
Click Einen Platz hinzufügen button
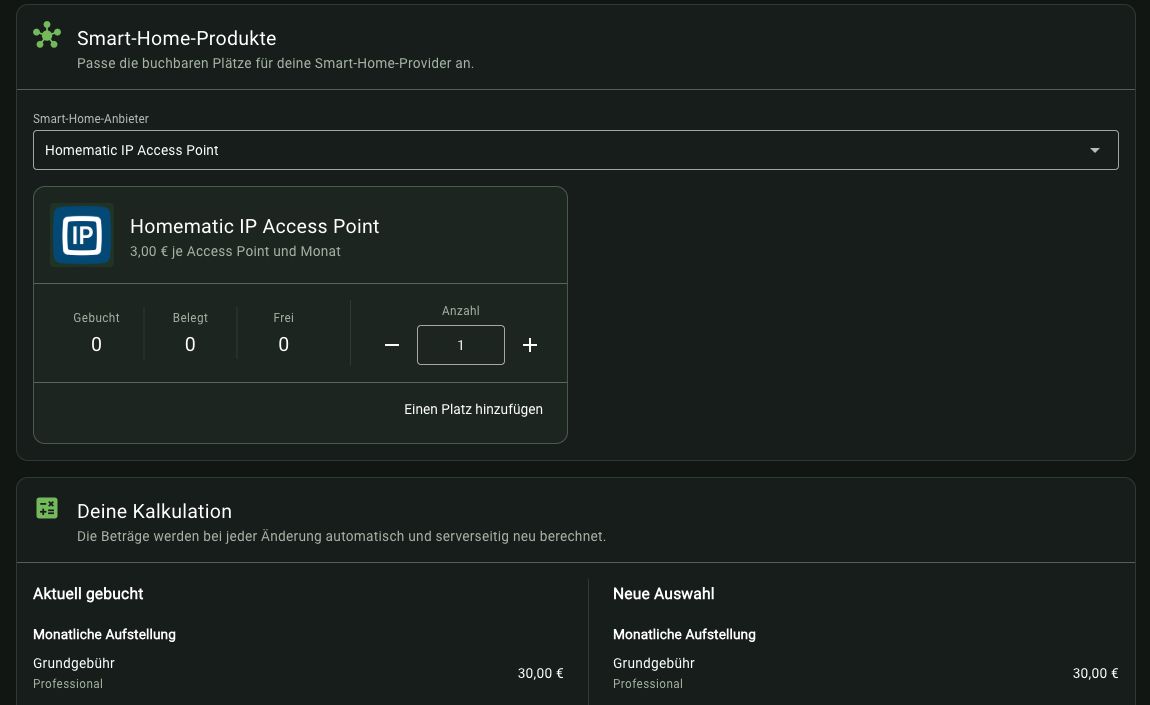point(473,409)
